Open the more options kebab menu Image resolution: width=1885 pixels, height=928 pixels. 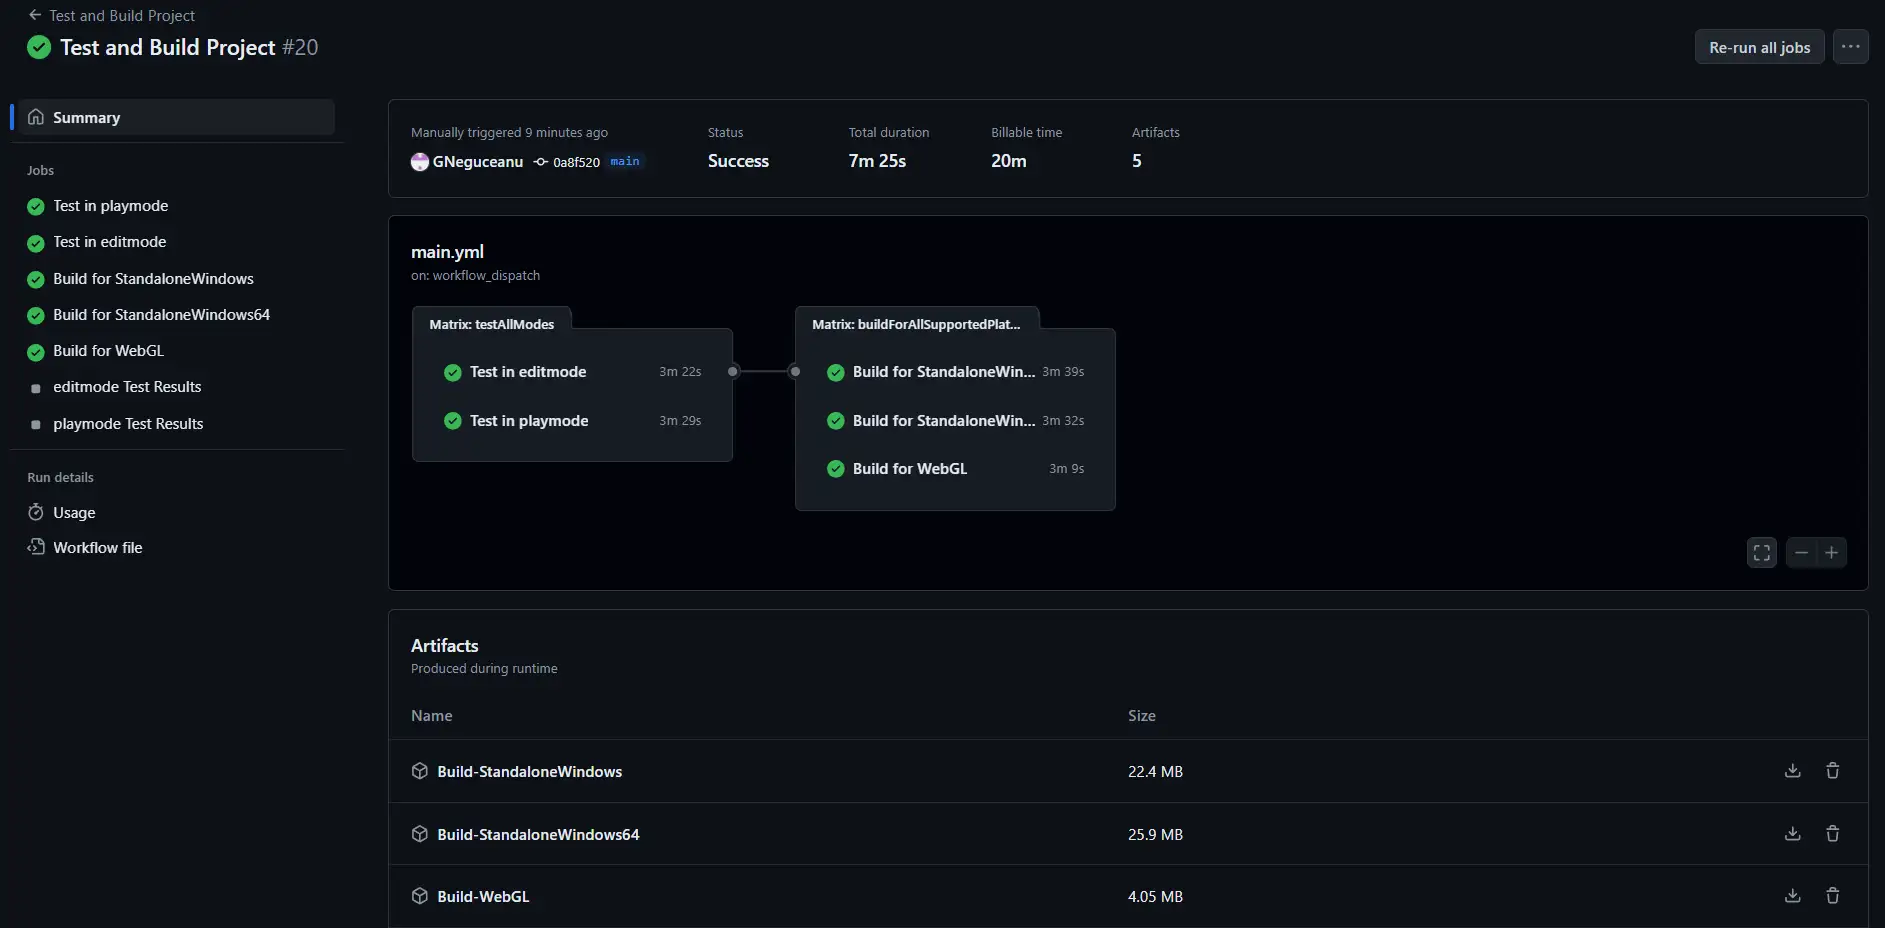point(1851,46)
